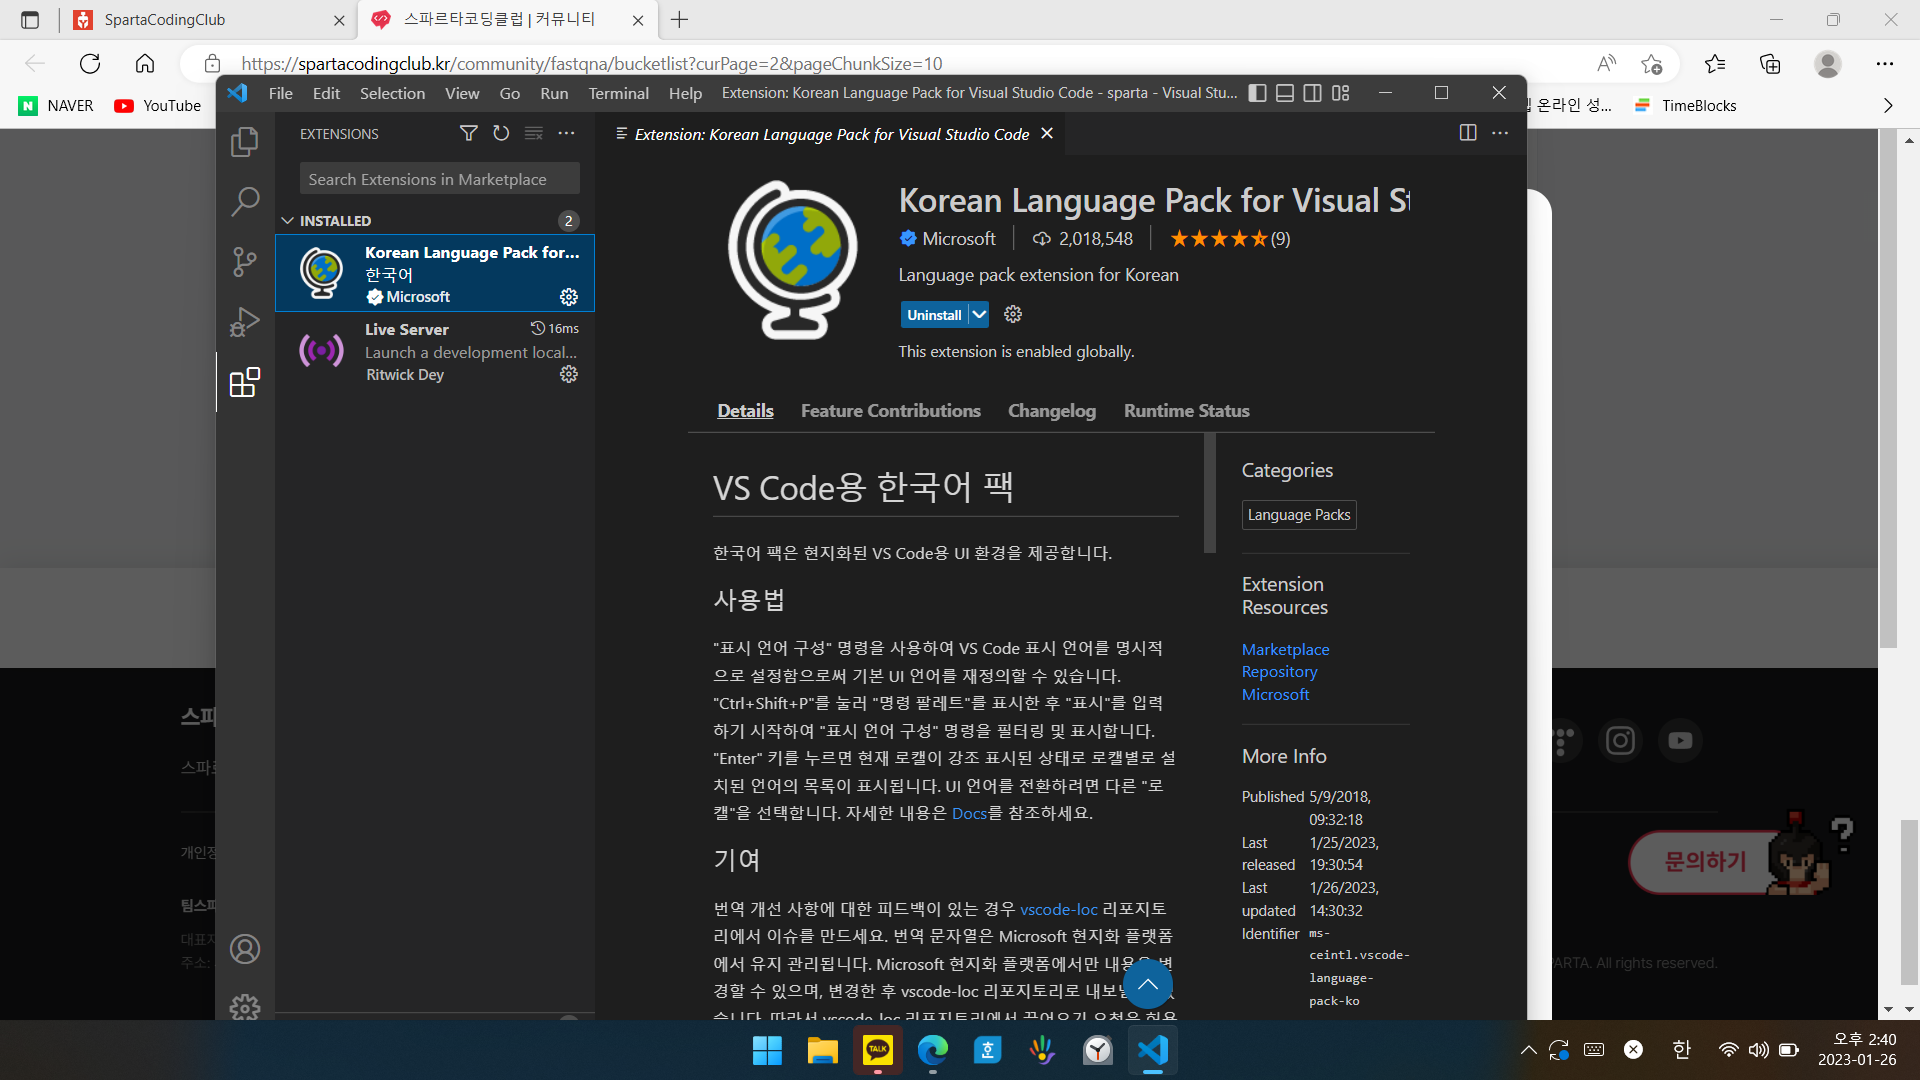1920x1080 pixels.
Task: Toggle the bottom panel visibility
Action: click(1285, 93)
